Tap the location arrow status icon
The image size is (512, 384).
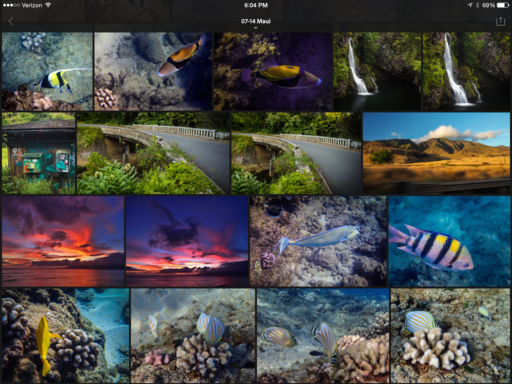pyautogui.click(x=470, y=5)
